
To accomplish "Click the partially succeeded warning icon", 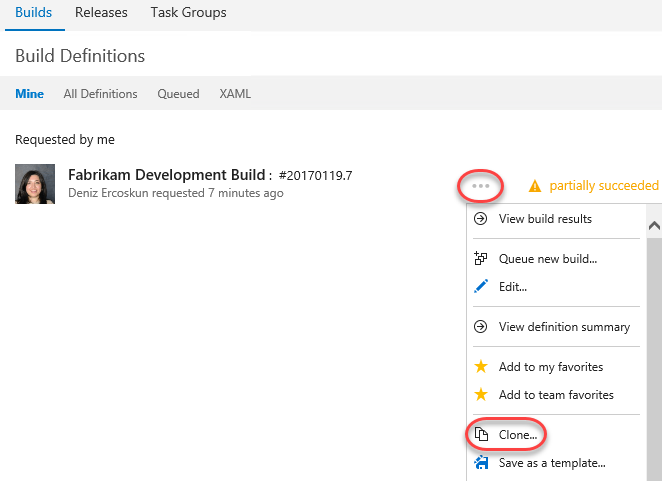I will coord(535,186).
